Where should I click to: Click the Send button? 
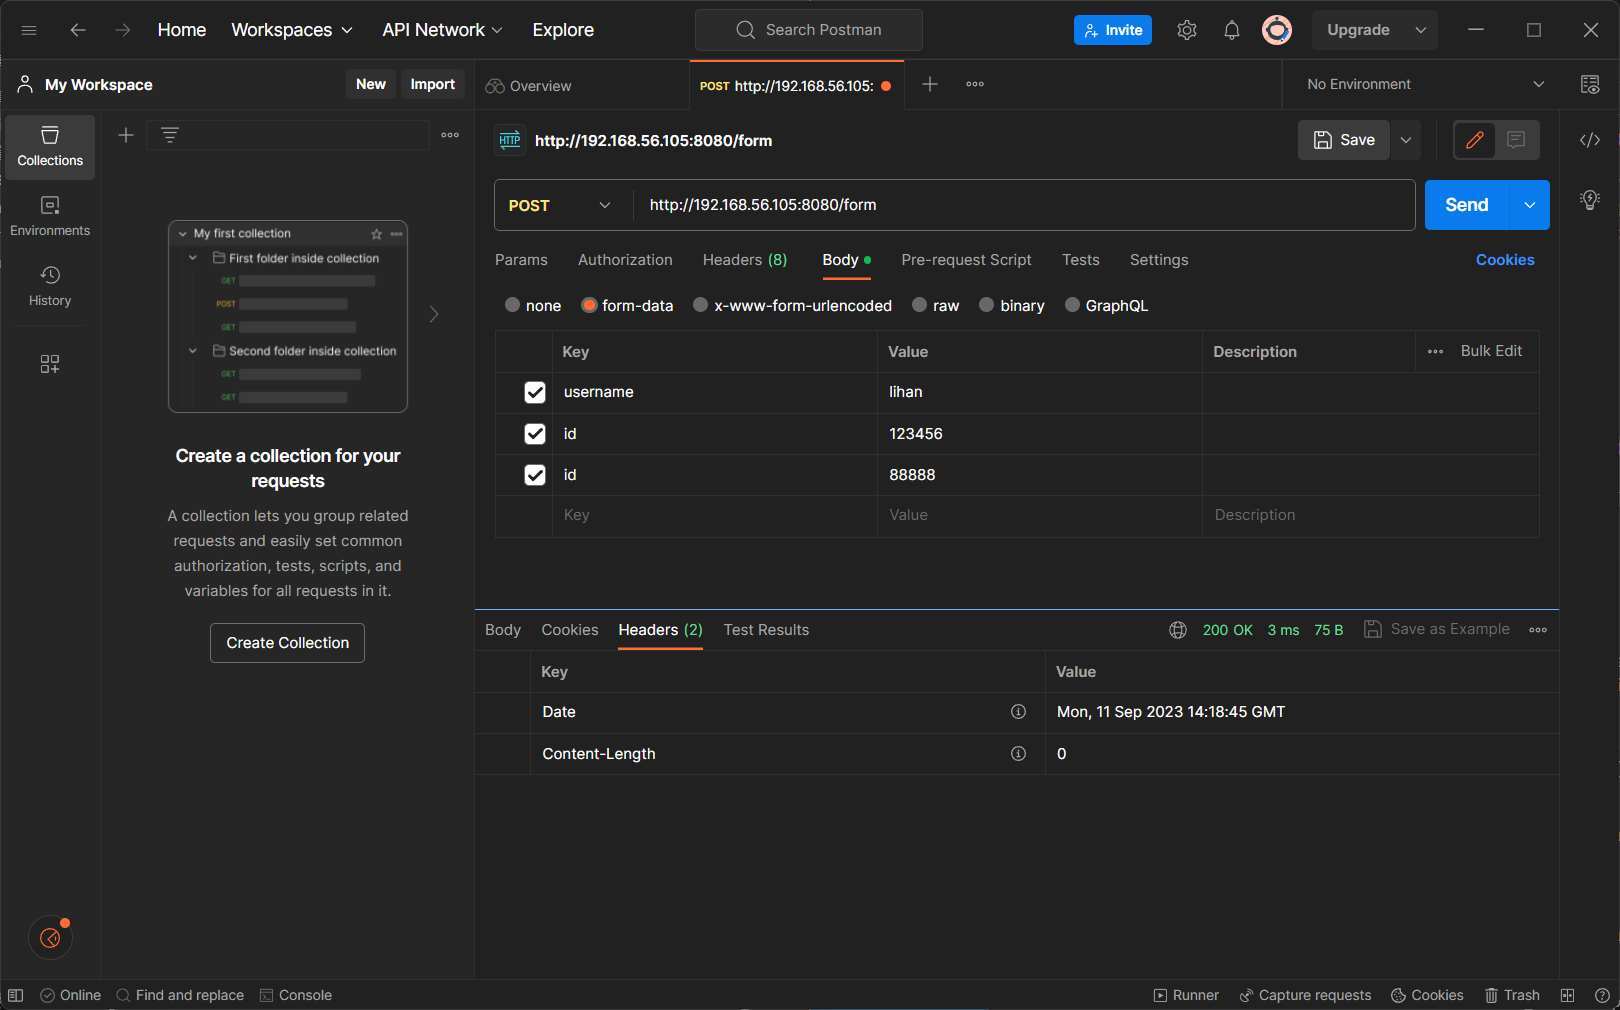click(1467, 205)
